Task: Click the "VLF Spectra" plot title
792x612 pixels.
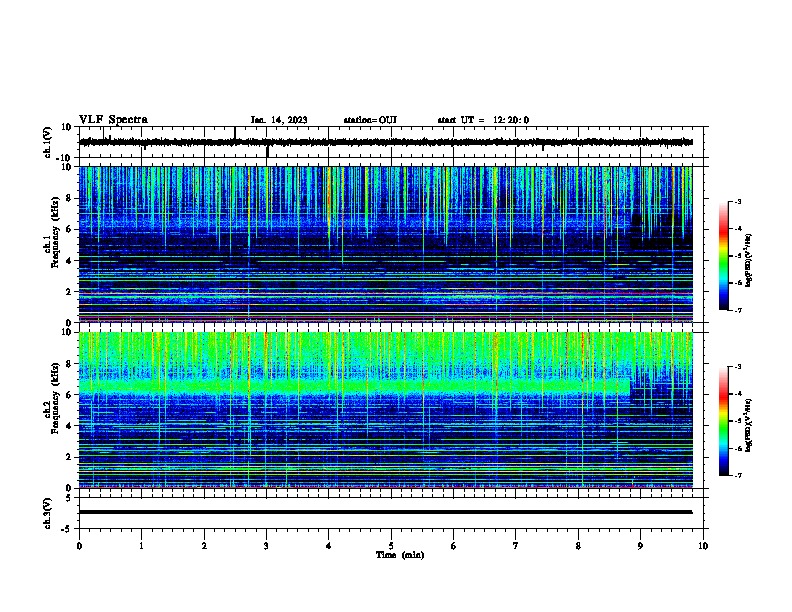Action: (x=113, y=120)
